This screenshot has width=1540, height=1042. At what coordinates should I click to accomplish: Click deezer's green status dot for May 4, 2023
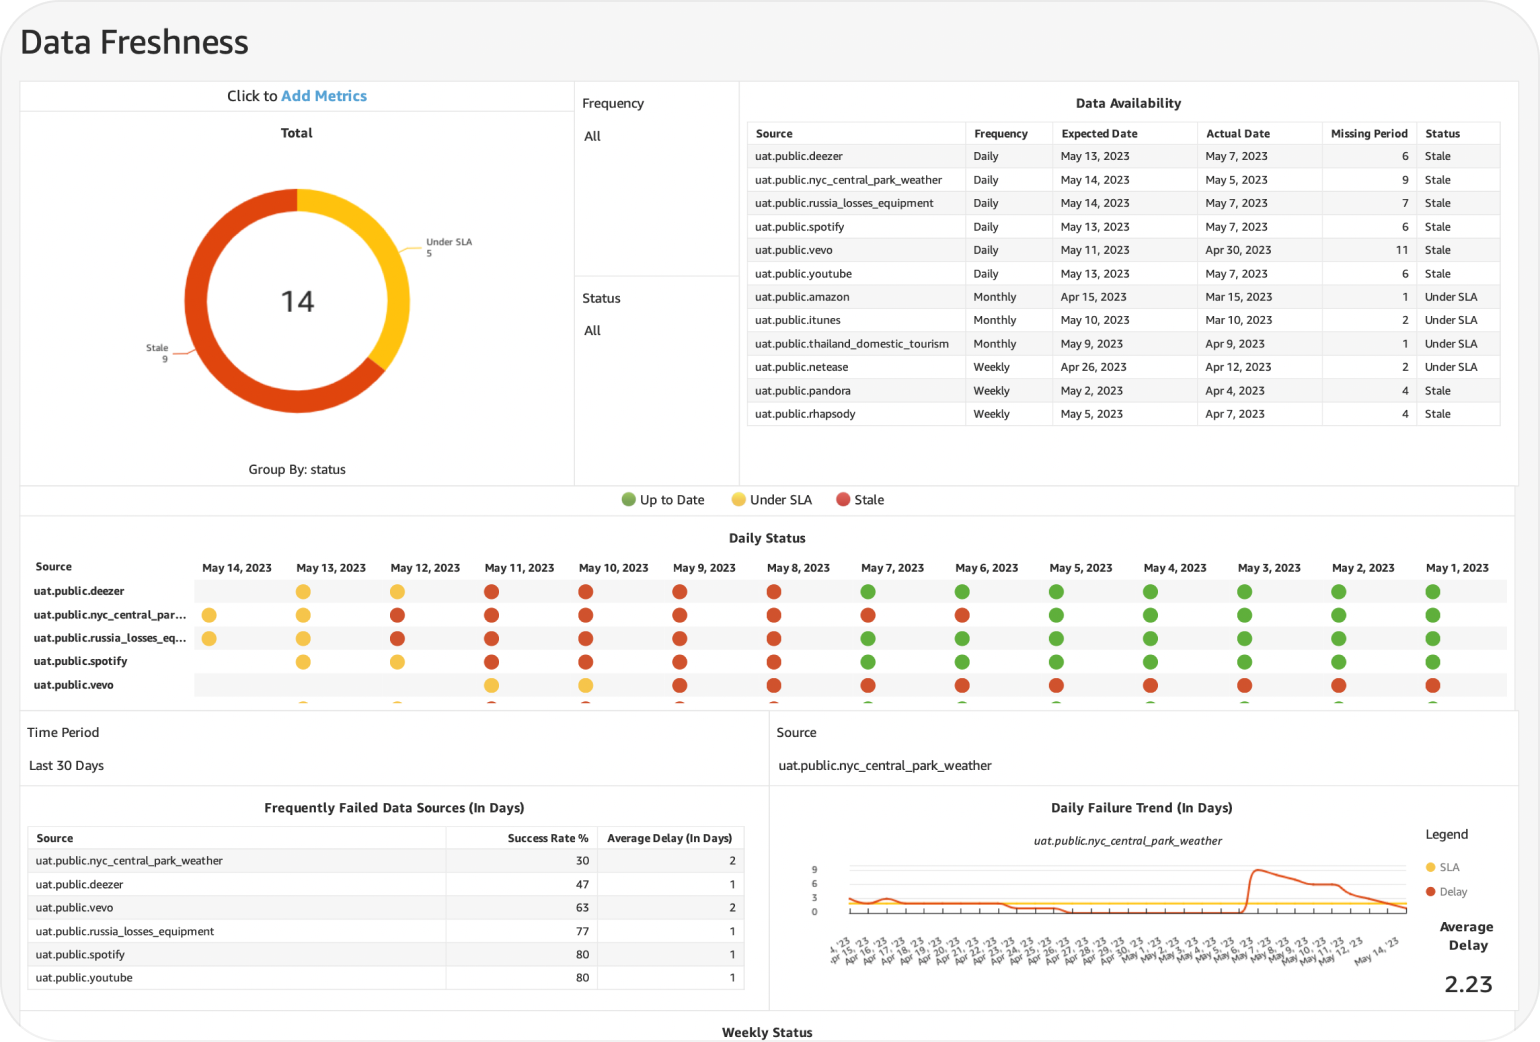(x=1150, y=592)
